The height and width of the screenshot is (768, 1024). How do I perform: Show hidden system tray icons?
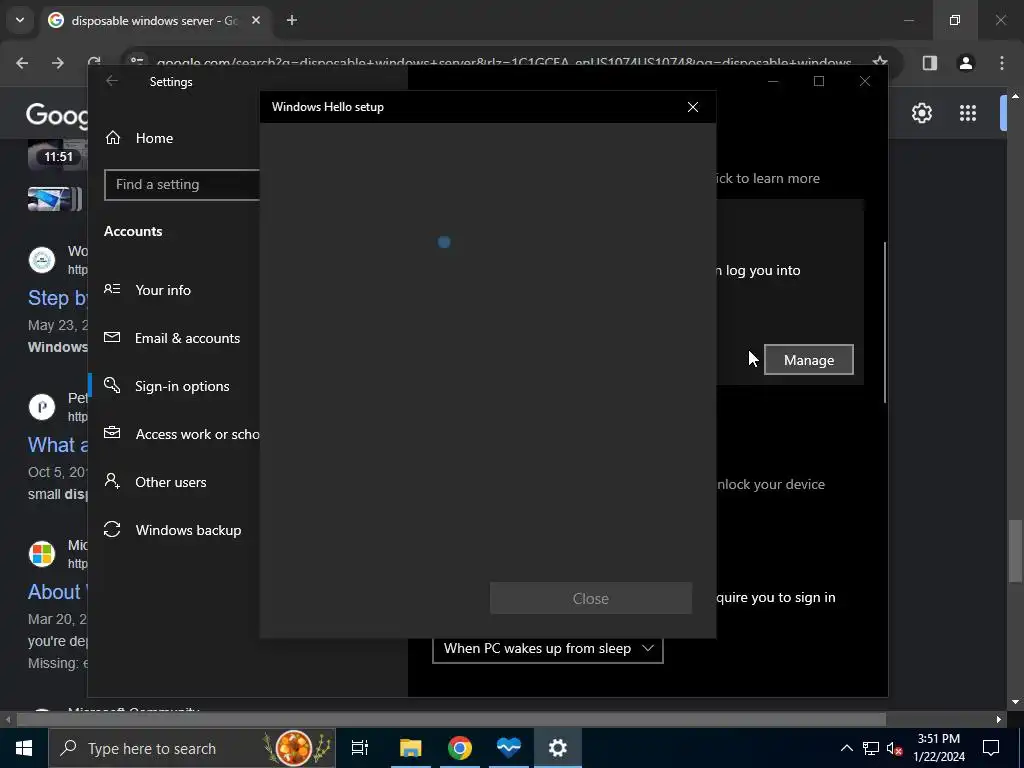[846, 748]
